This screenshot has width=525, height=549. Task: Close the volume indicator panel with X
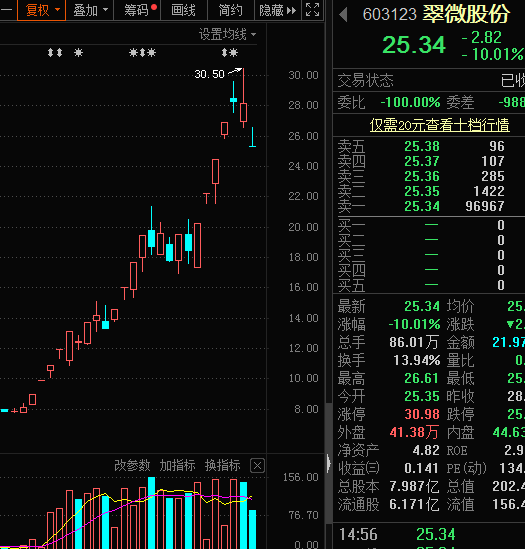pyautogui.click(x=257, y=466)
